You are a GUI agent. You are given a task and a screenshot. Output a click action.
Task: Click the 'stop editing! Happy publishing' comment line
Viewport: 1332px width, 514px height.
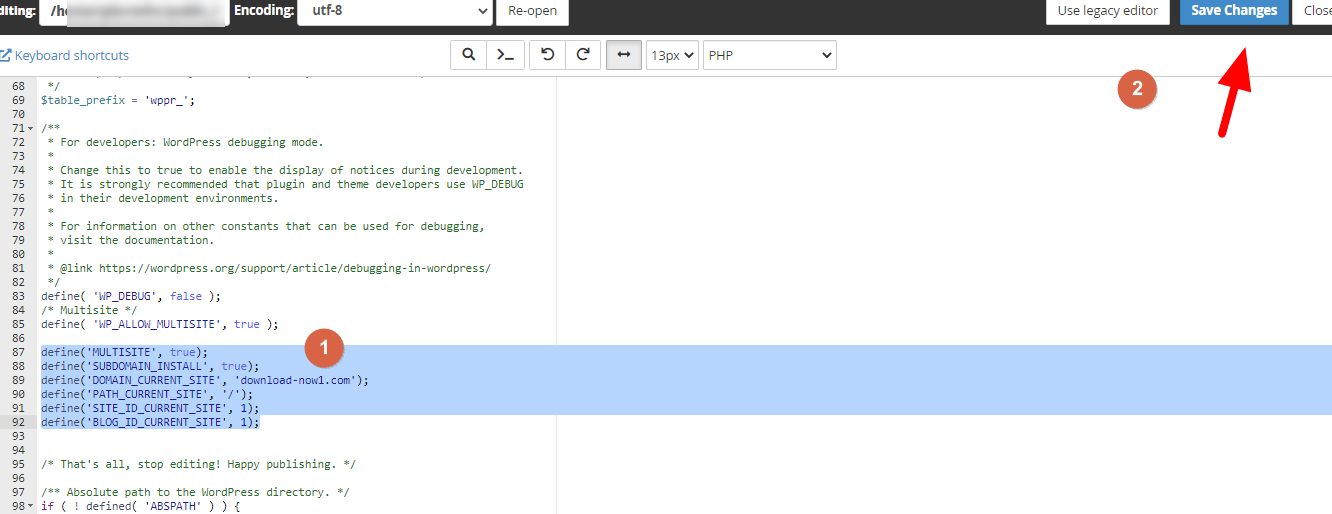[x=198, y=464]
